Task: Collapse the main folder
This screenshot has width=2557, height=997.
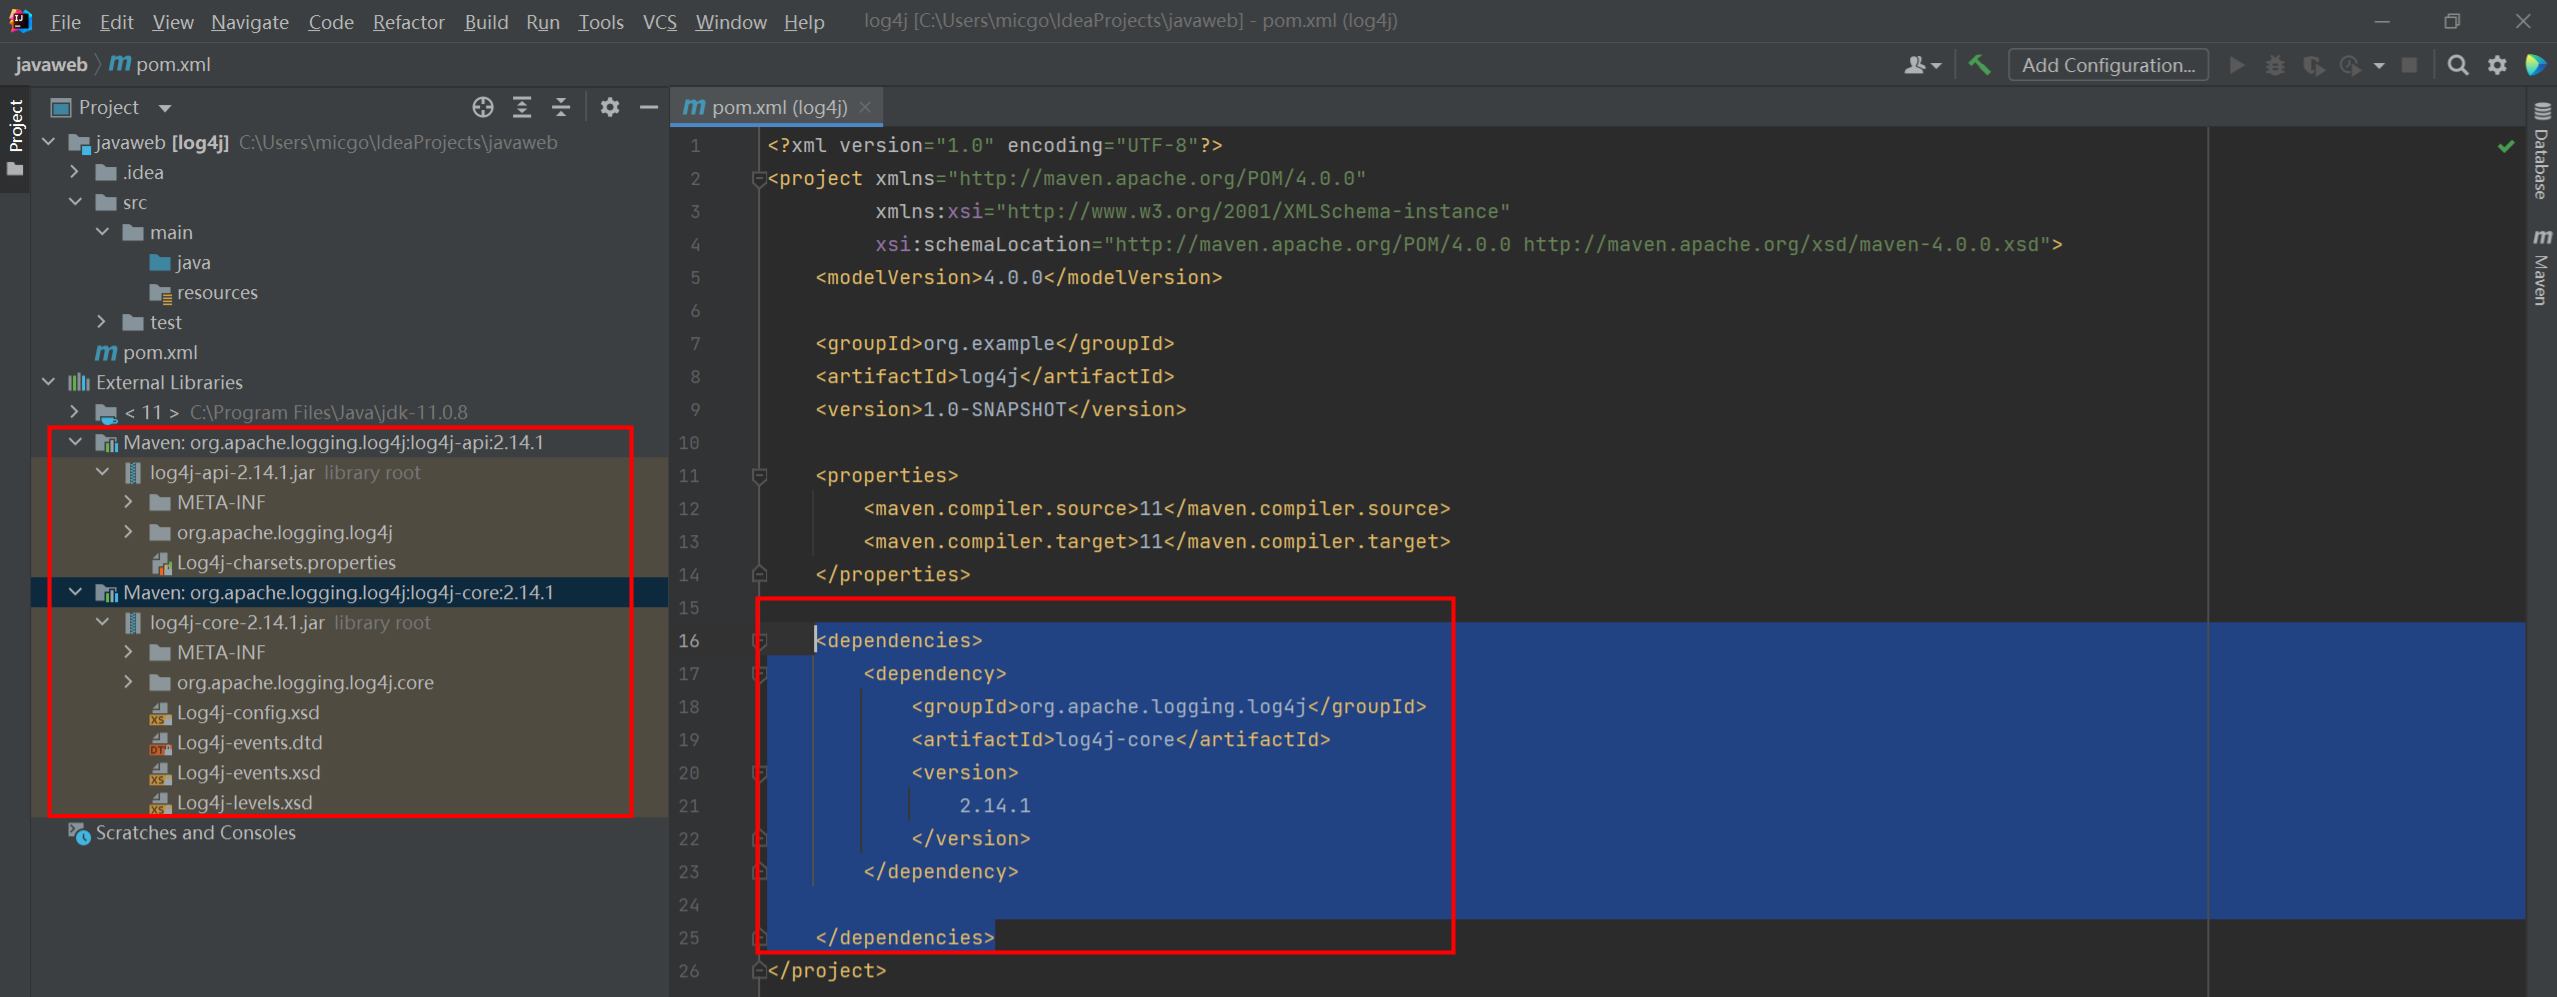Action: pyautogui.click(x=102, y=232)
